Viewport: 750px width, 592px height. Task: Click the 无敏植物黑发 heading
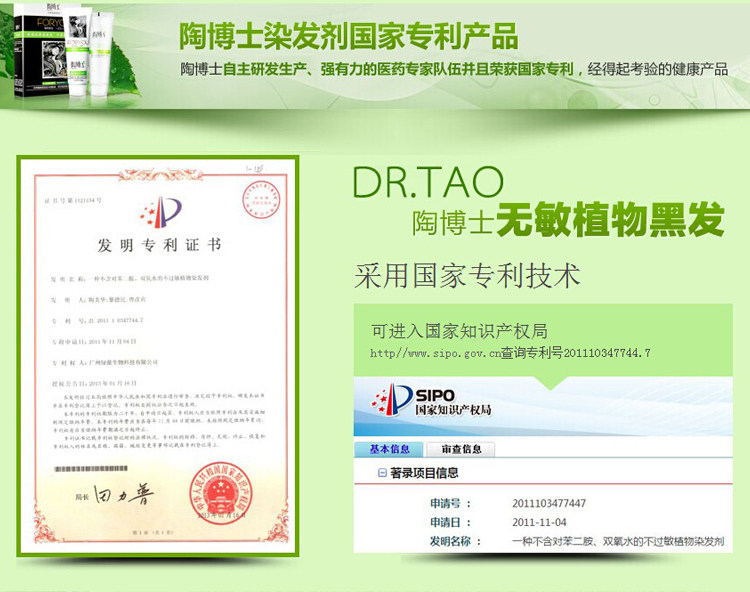610,220
